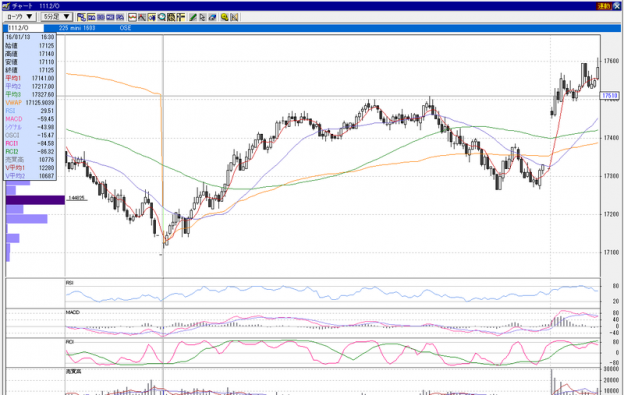Click the 1112/O symbol code input field
This screenshot has width=624, height=395.
(25, 28)
